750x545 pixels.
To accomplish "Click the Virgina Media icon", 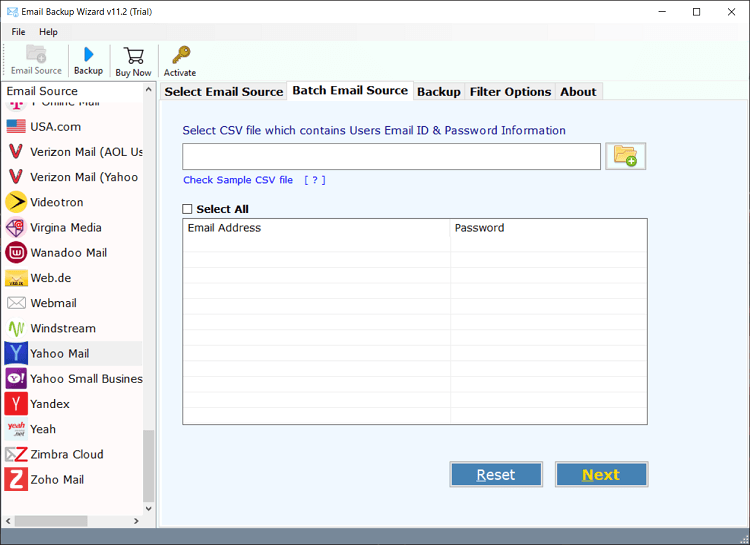I will tap(16, 227).
